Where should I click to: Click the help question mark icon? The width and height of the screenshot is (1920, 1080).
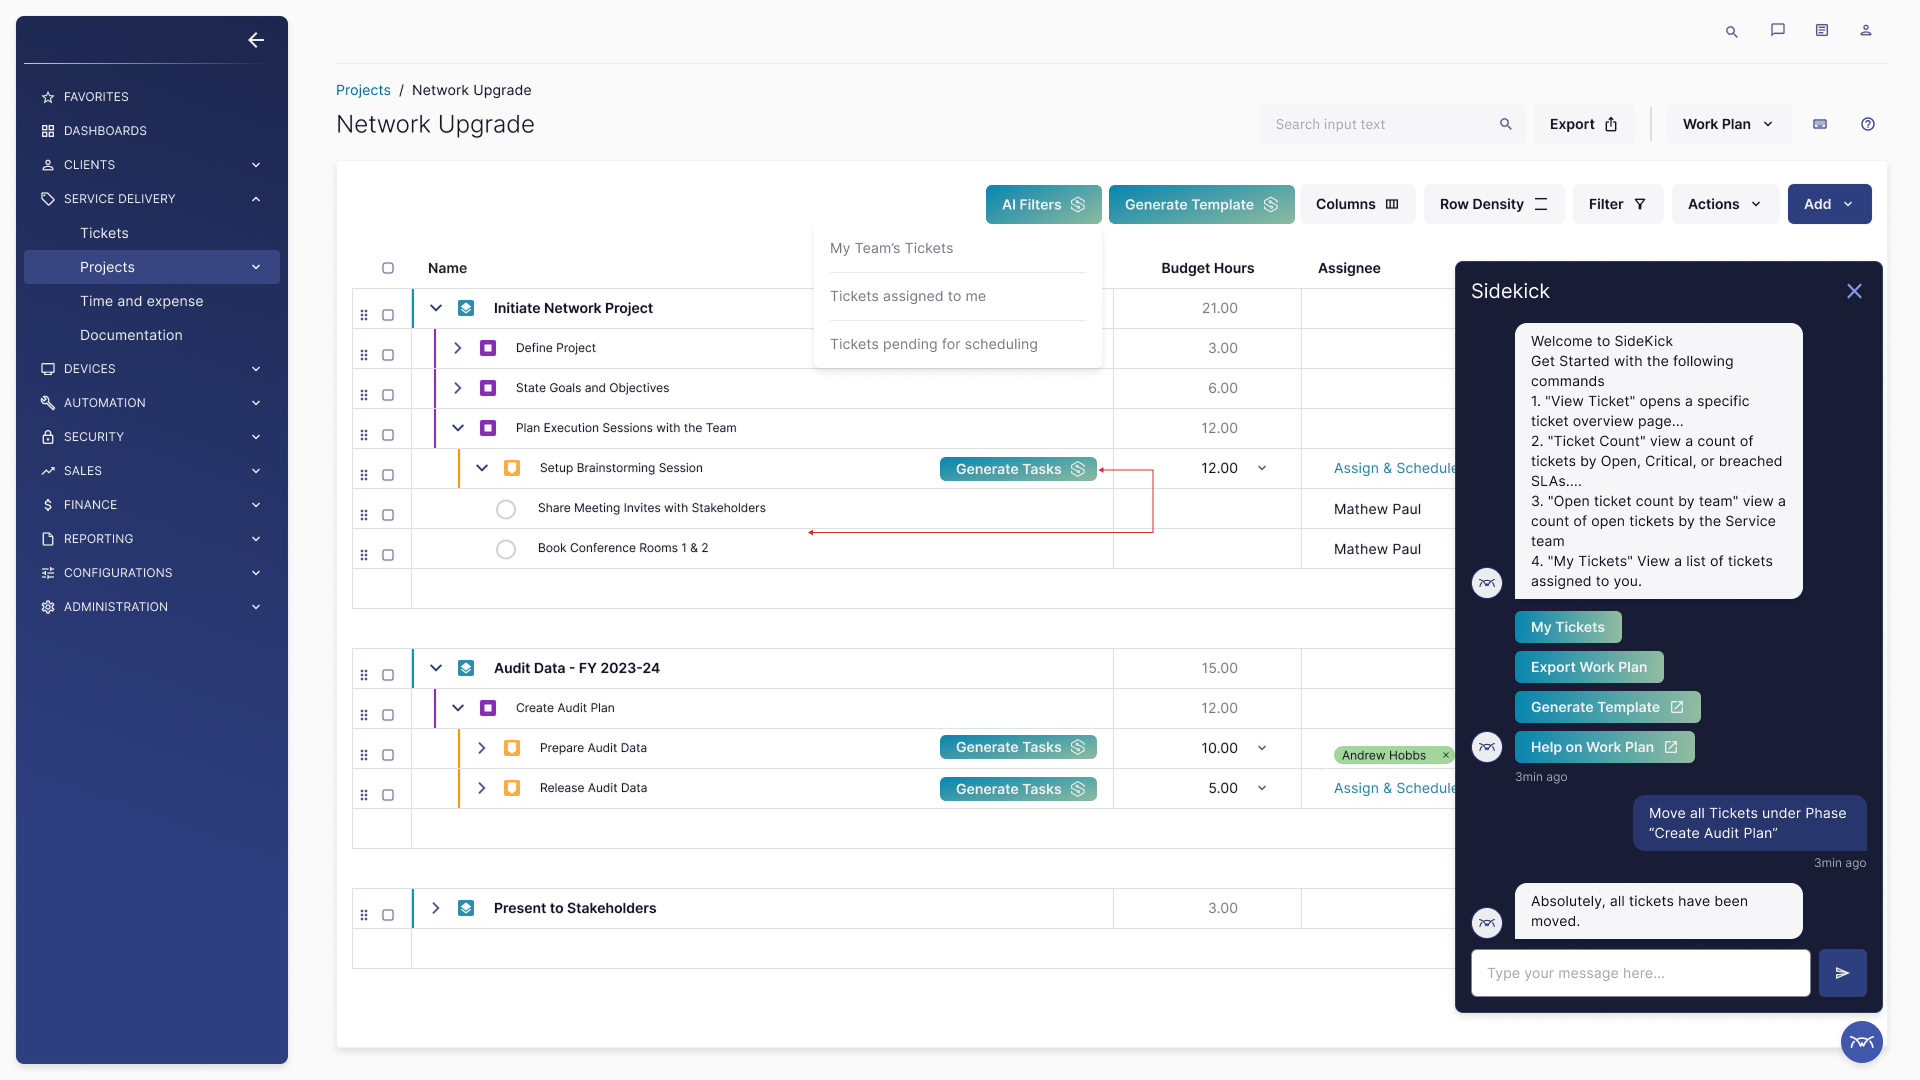pos(1867,124)
